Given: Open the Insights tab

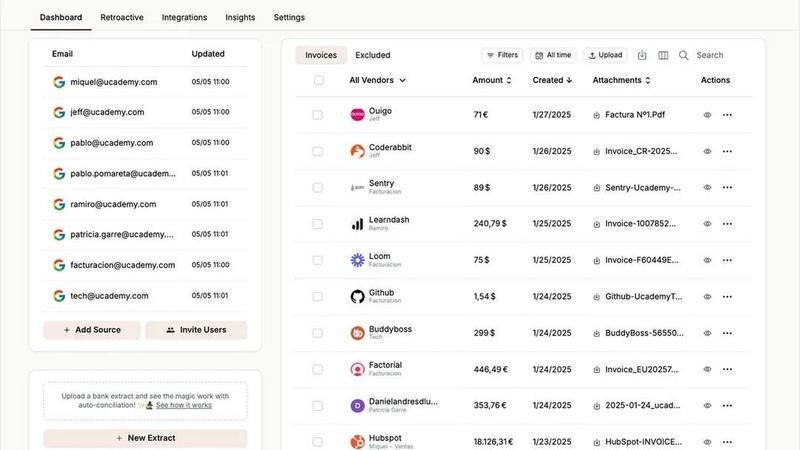Looking at the screenshot, I should pyautogui.click(x=240, y=17).
